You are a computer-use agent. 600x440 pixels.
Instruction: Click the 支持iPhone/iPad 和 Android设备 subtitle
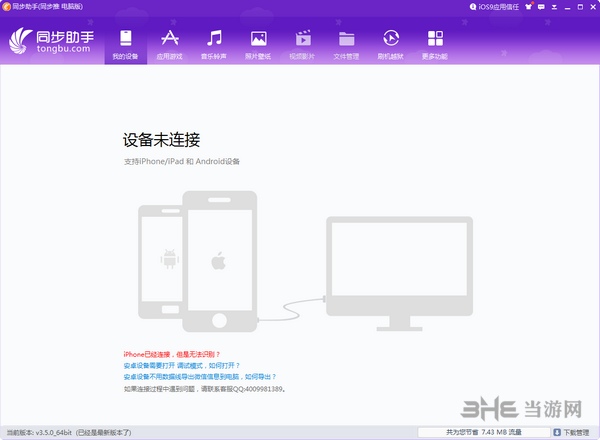[182, 161]
